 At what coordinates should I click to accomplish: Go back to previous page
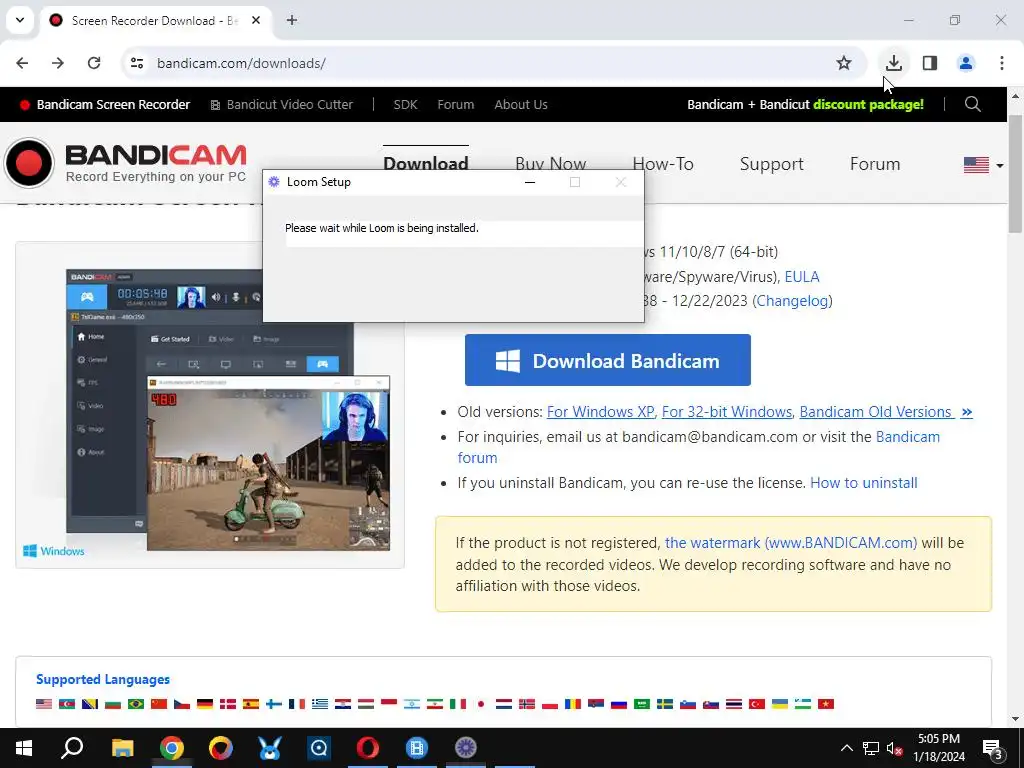pyautogui.click(x=22, y=63)
